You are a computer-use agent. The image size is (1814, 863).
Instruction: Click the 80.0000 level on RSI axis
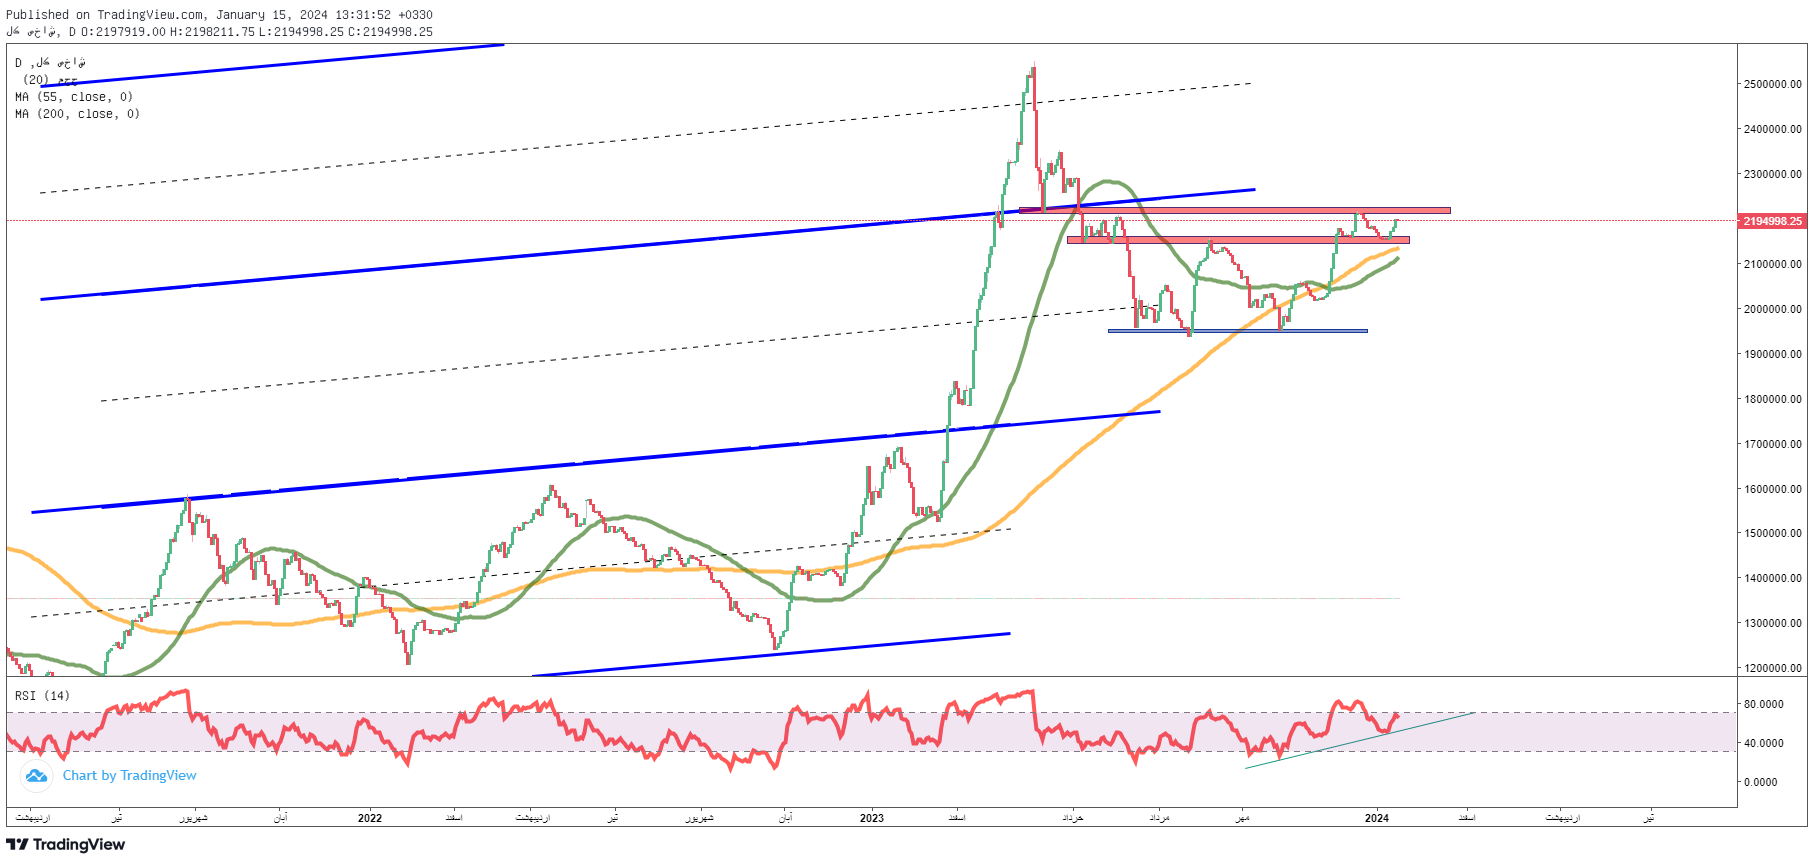[x=1763, y=704]
